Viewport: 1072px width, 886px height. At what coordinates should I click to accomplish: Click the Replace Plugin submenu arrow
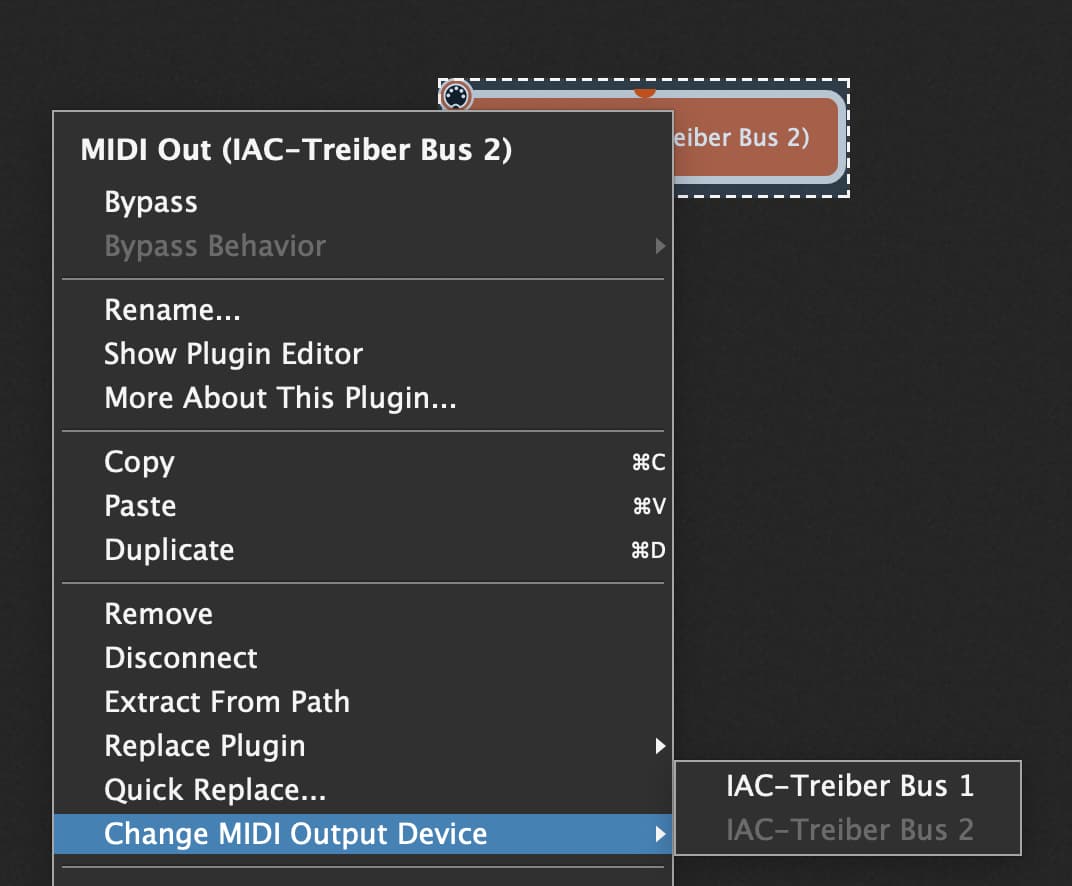(659, 746)
